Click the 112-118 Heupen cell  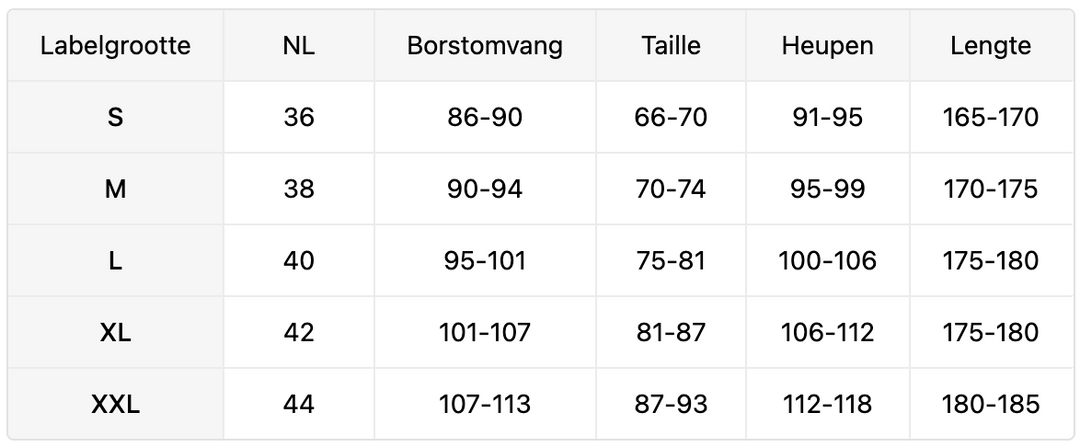click(827, 404)
